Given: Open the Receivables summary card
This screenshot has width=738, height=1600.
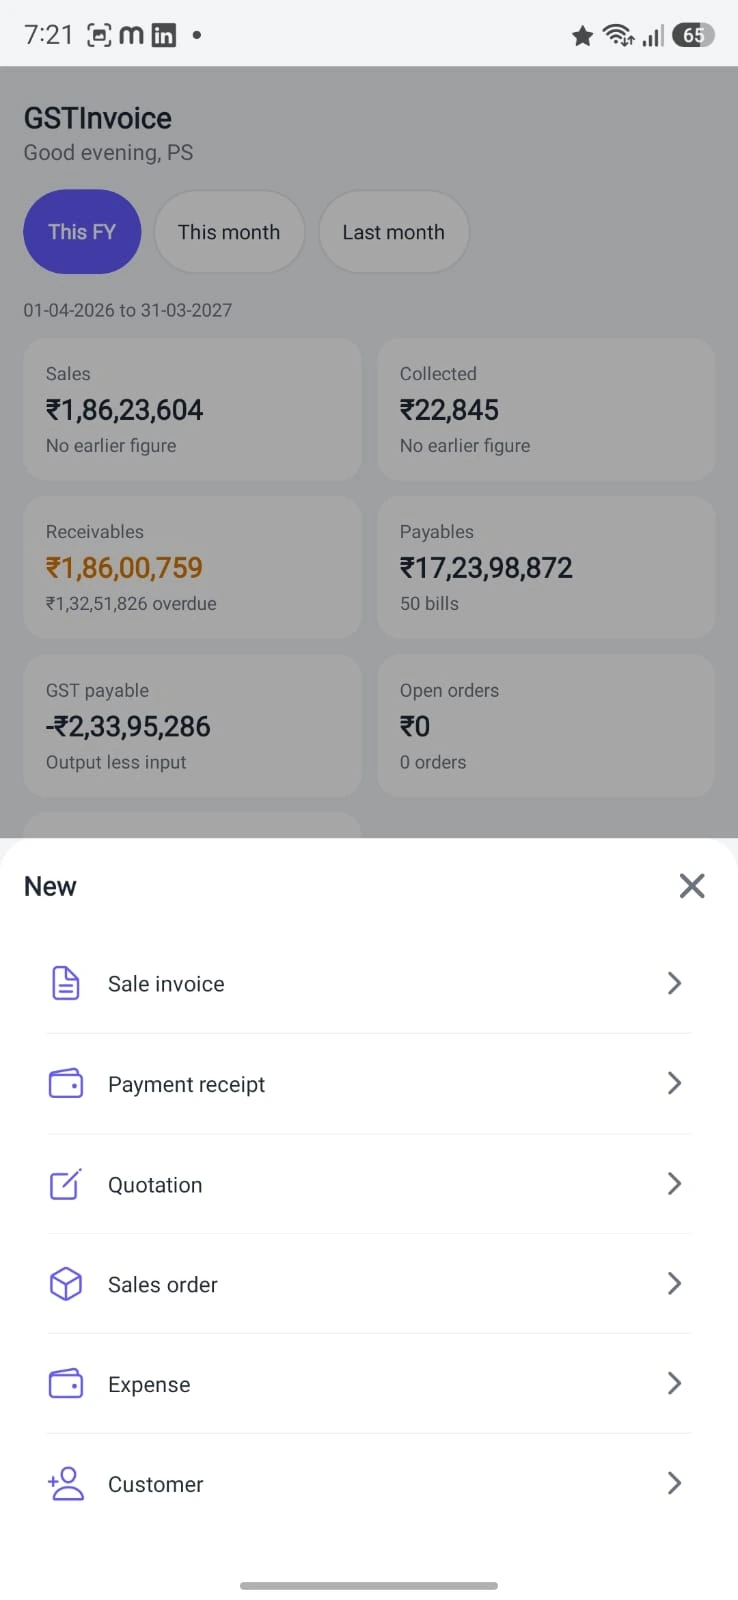Looking at the screenshot, I should coord(192,567).
